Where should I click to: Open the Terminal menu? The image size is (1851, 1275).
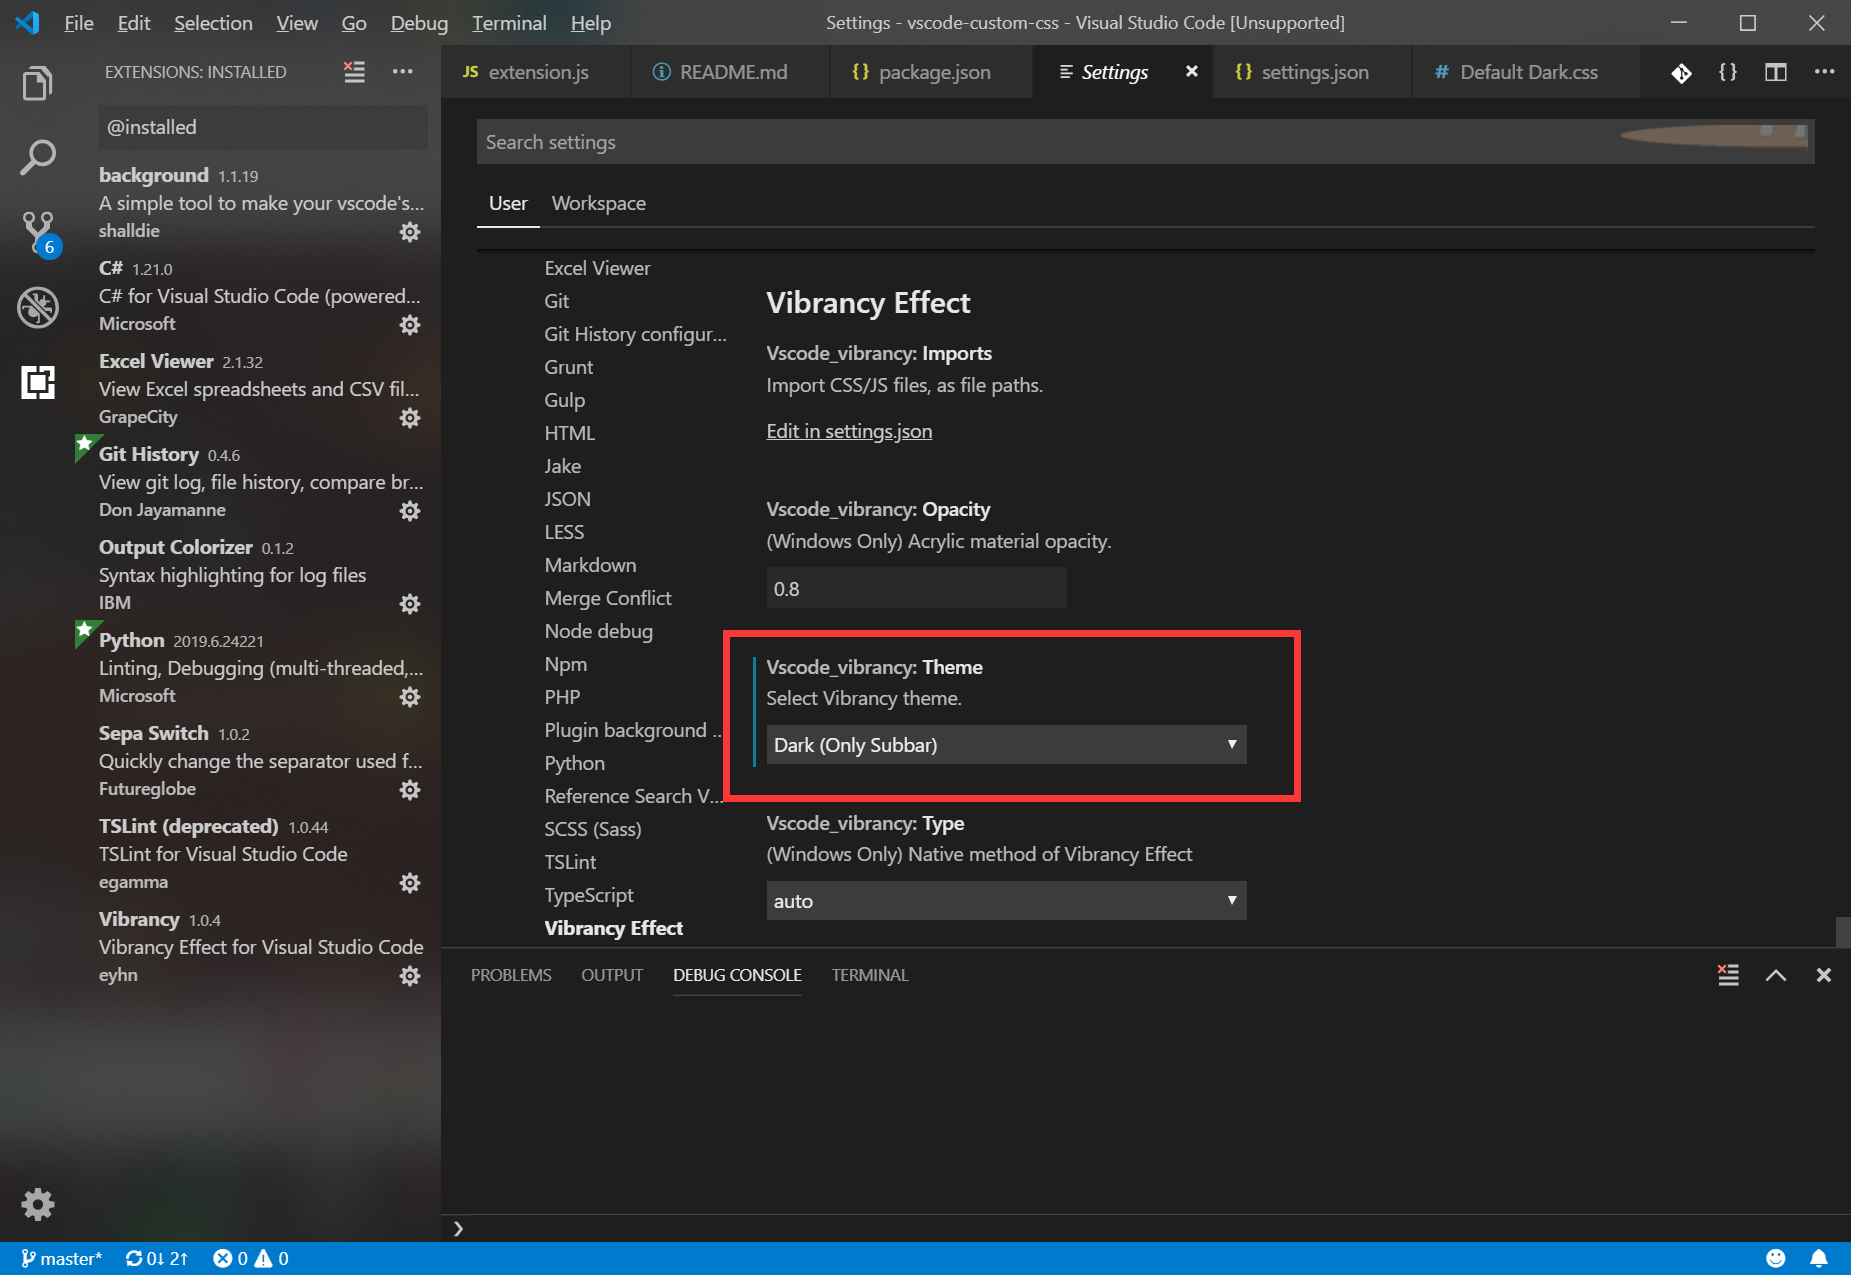point(510,22)
